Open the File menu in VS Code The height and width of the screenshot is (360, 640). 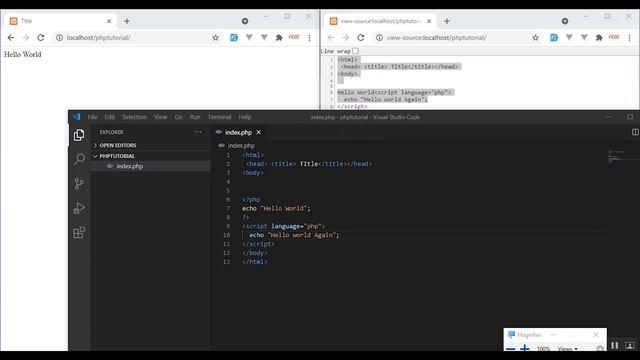(93, 117)
